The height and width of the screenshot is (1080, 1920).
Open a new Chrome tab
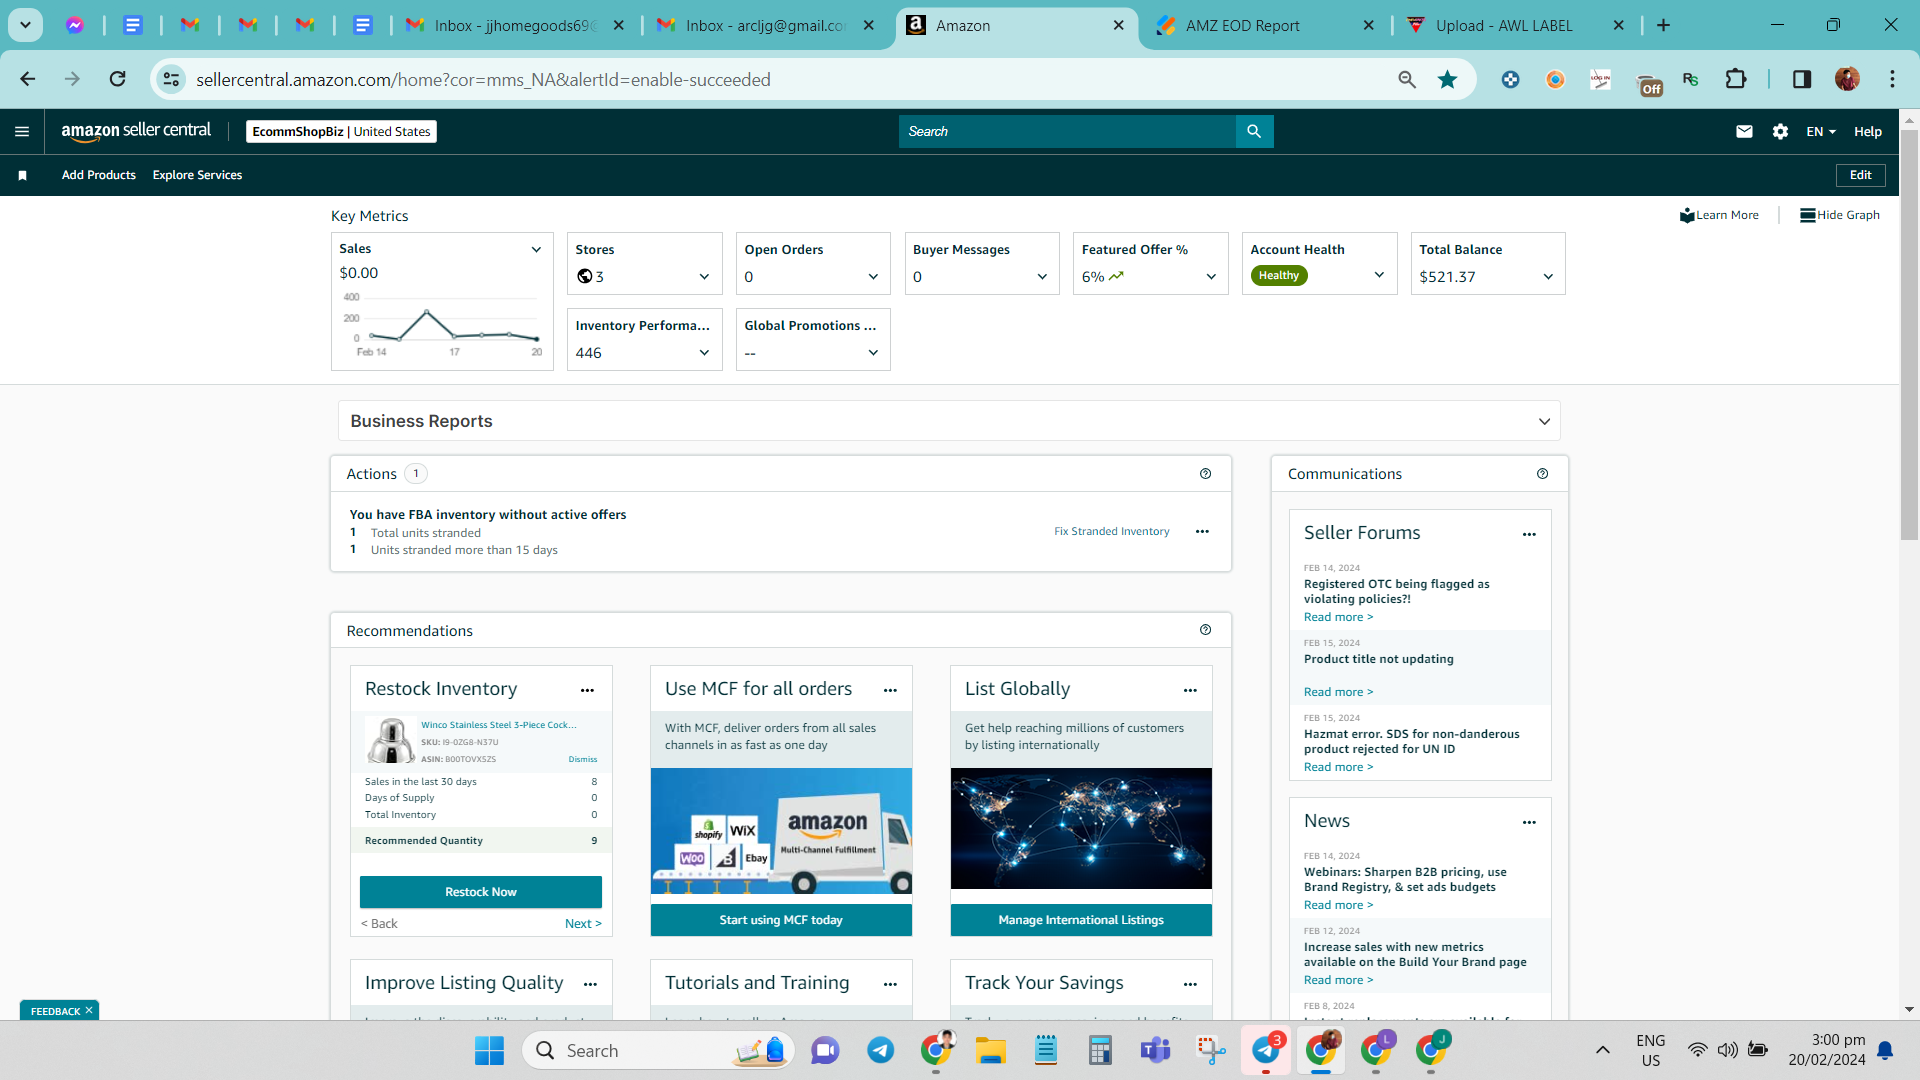[1663, 25]
